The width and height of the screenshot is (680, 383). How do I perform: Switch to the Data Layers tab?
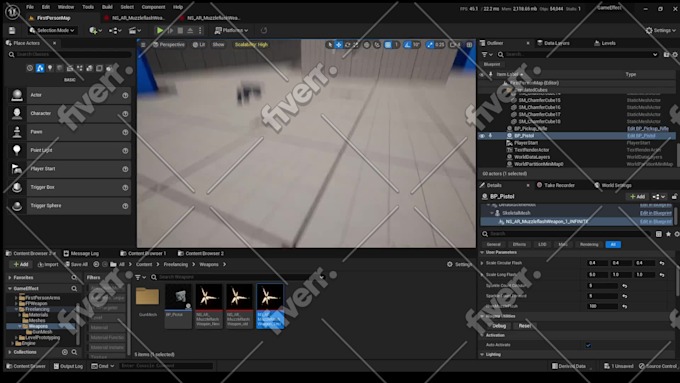(x=554, y=43)
